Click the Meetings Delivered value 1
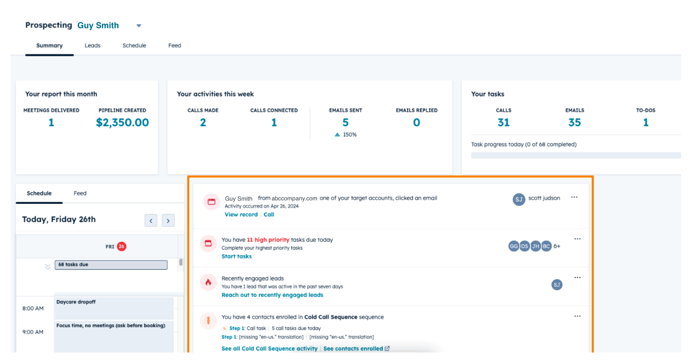 51,122
